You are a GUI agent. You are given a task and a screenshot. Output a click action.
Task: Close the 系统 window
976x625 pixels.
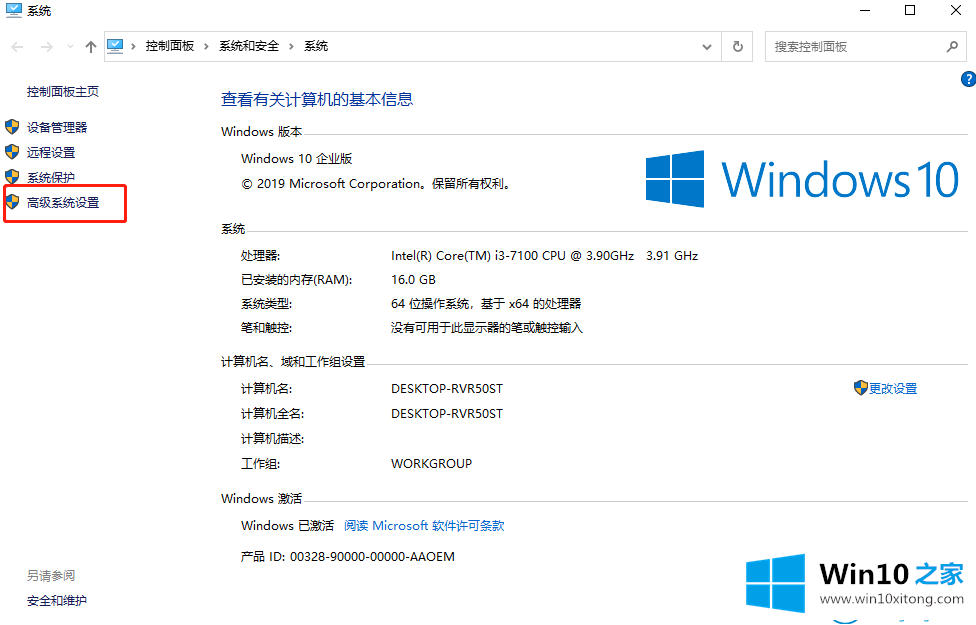tap(955, 11)
